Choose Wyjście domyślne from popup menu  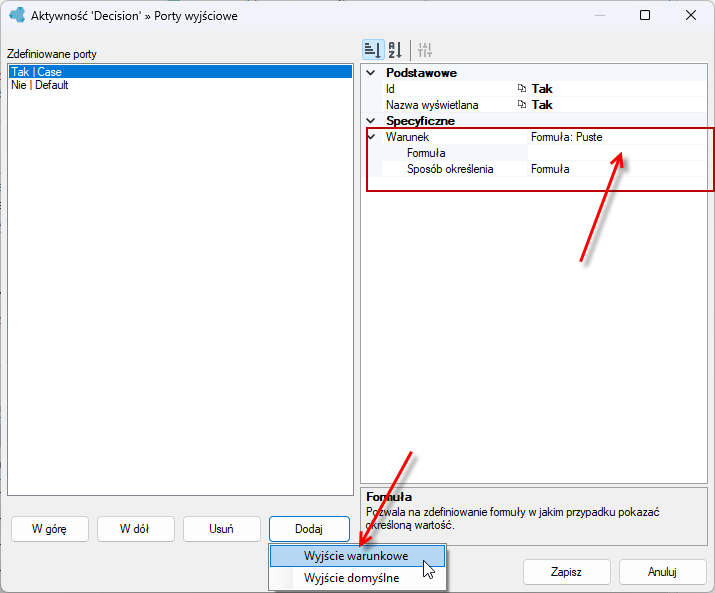357,578
